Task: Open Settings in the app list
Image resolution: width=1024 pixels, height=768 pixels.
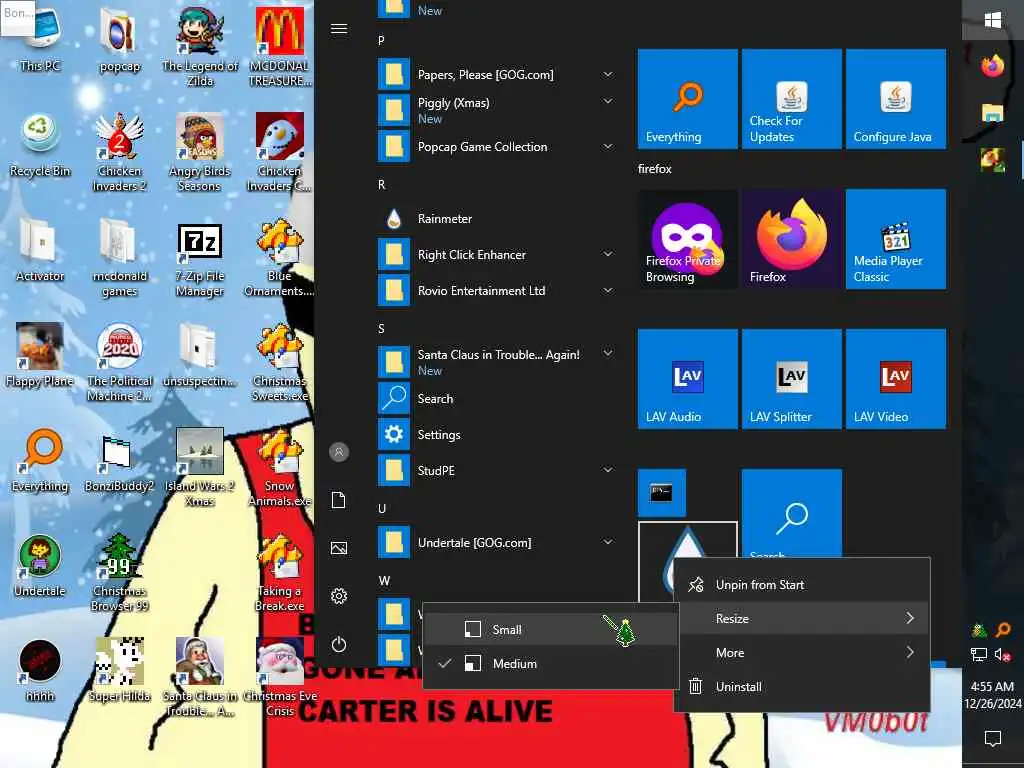Action: [x=496, y=434]
